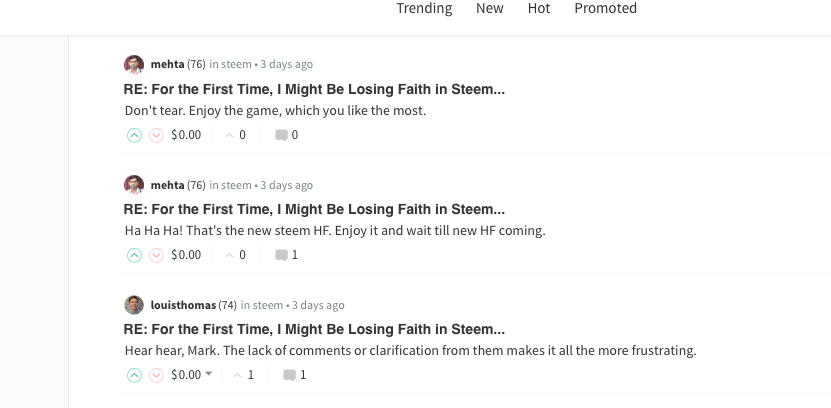831x408 pixels.
Task: Upvote mehta's "Ha Ha Ha!" comment
Action: coord(134,255)
